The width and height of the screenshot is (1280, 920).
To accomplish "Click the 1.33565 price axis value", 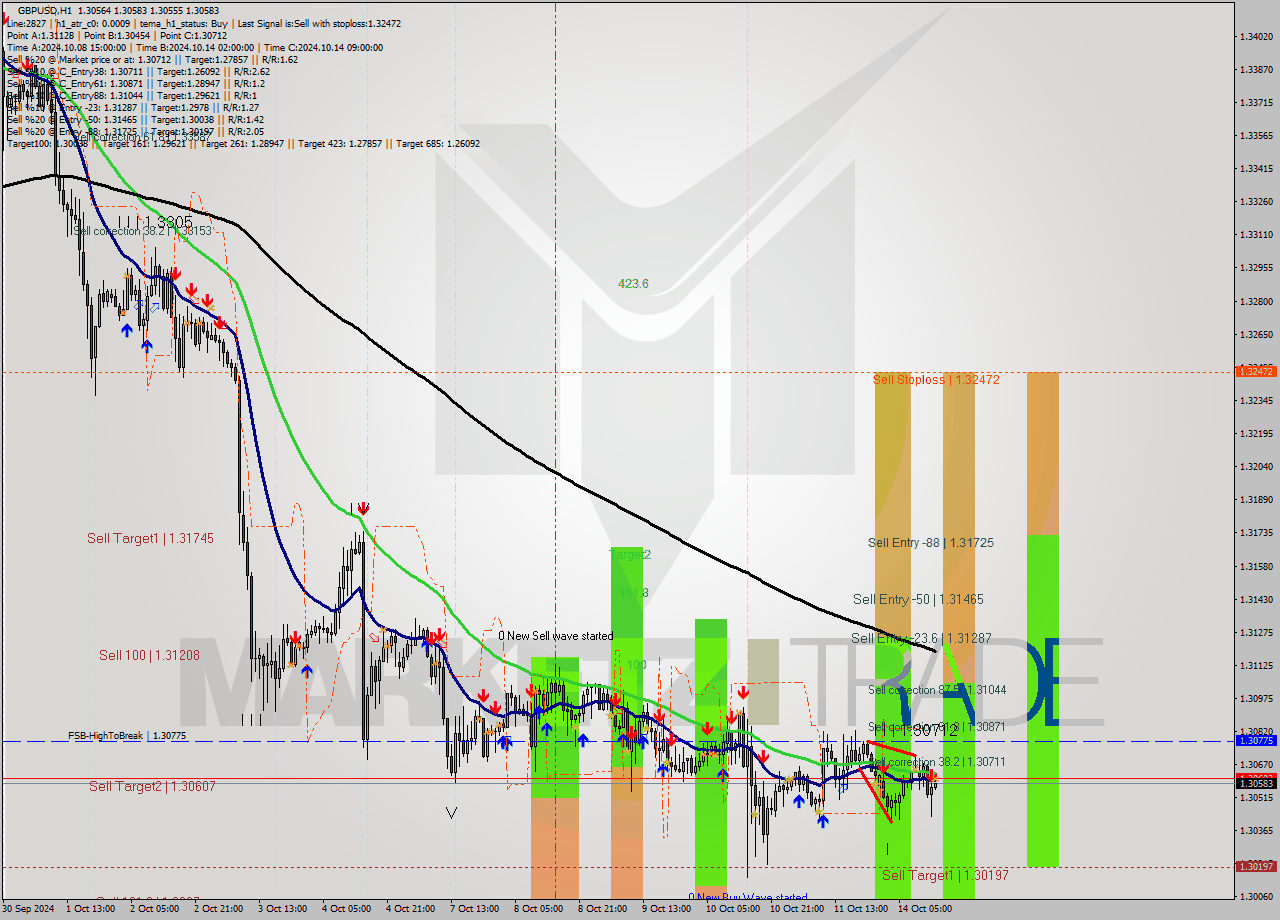I will pyautogui.click(x=1256, y=136).
